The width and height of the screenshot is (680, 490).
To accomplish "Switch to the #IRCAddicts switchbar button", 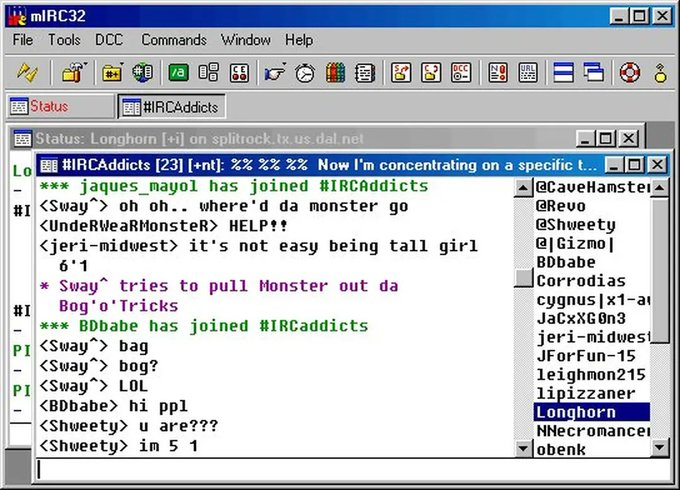I will (x=172, y=107).
